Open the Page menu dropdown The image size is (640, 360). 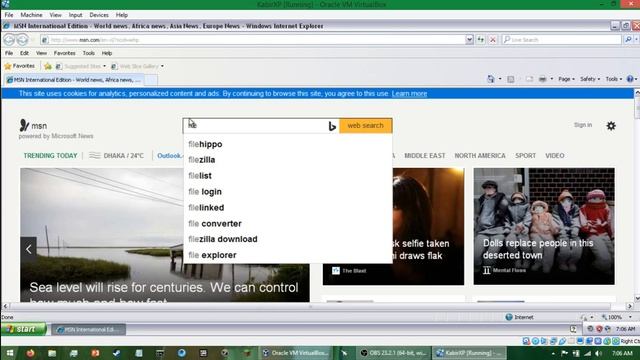[x=567, y=79]
